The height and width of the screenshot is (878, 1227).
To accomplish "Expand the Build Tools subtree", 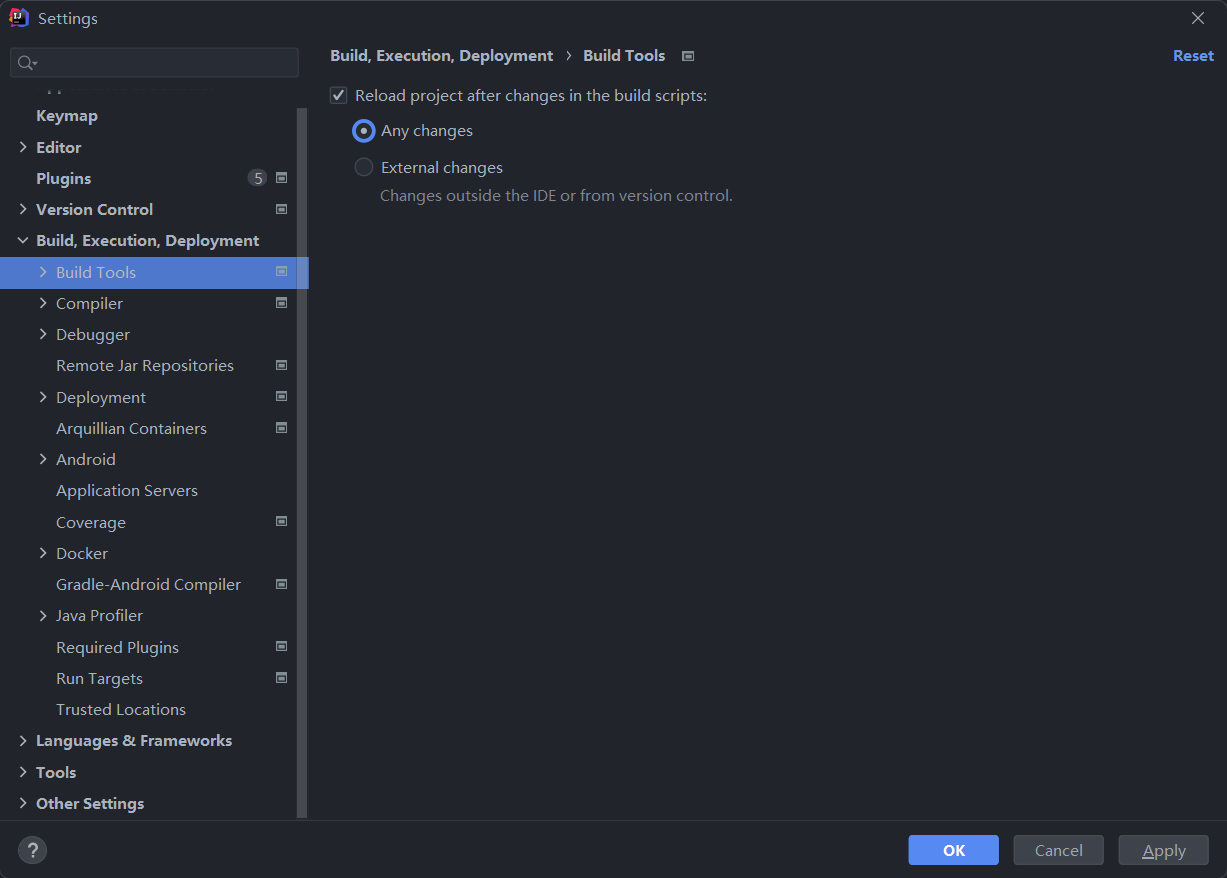I will point(43,272).
